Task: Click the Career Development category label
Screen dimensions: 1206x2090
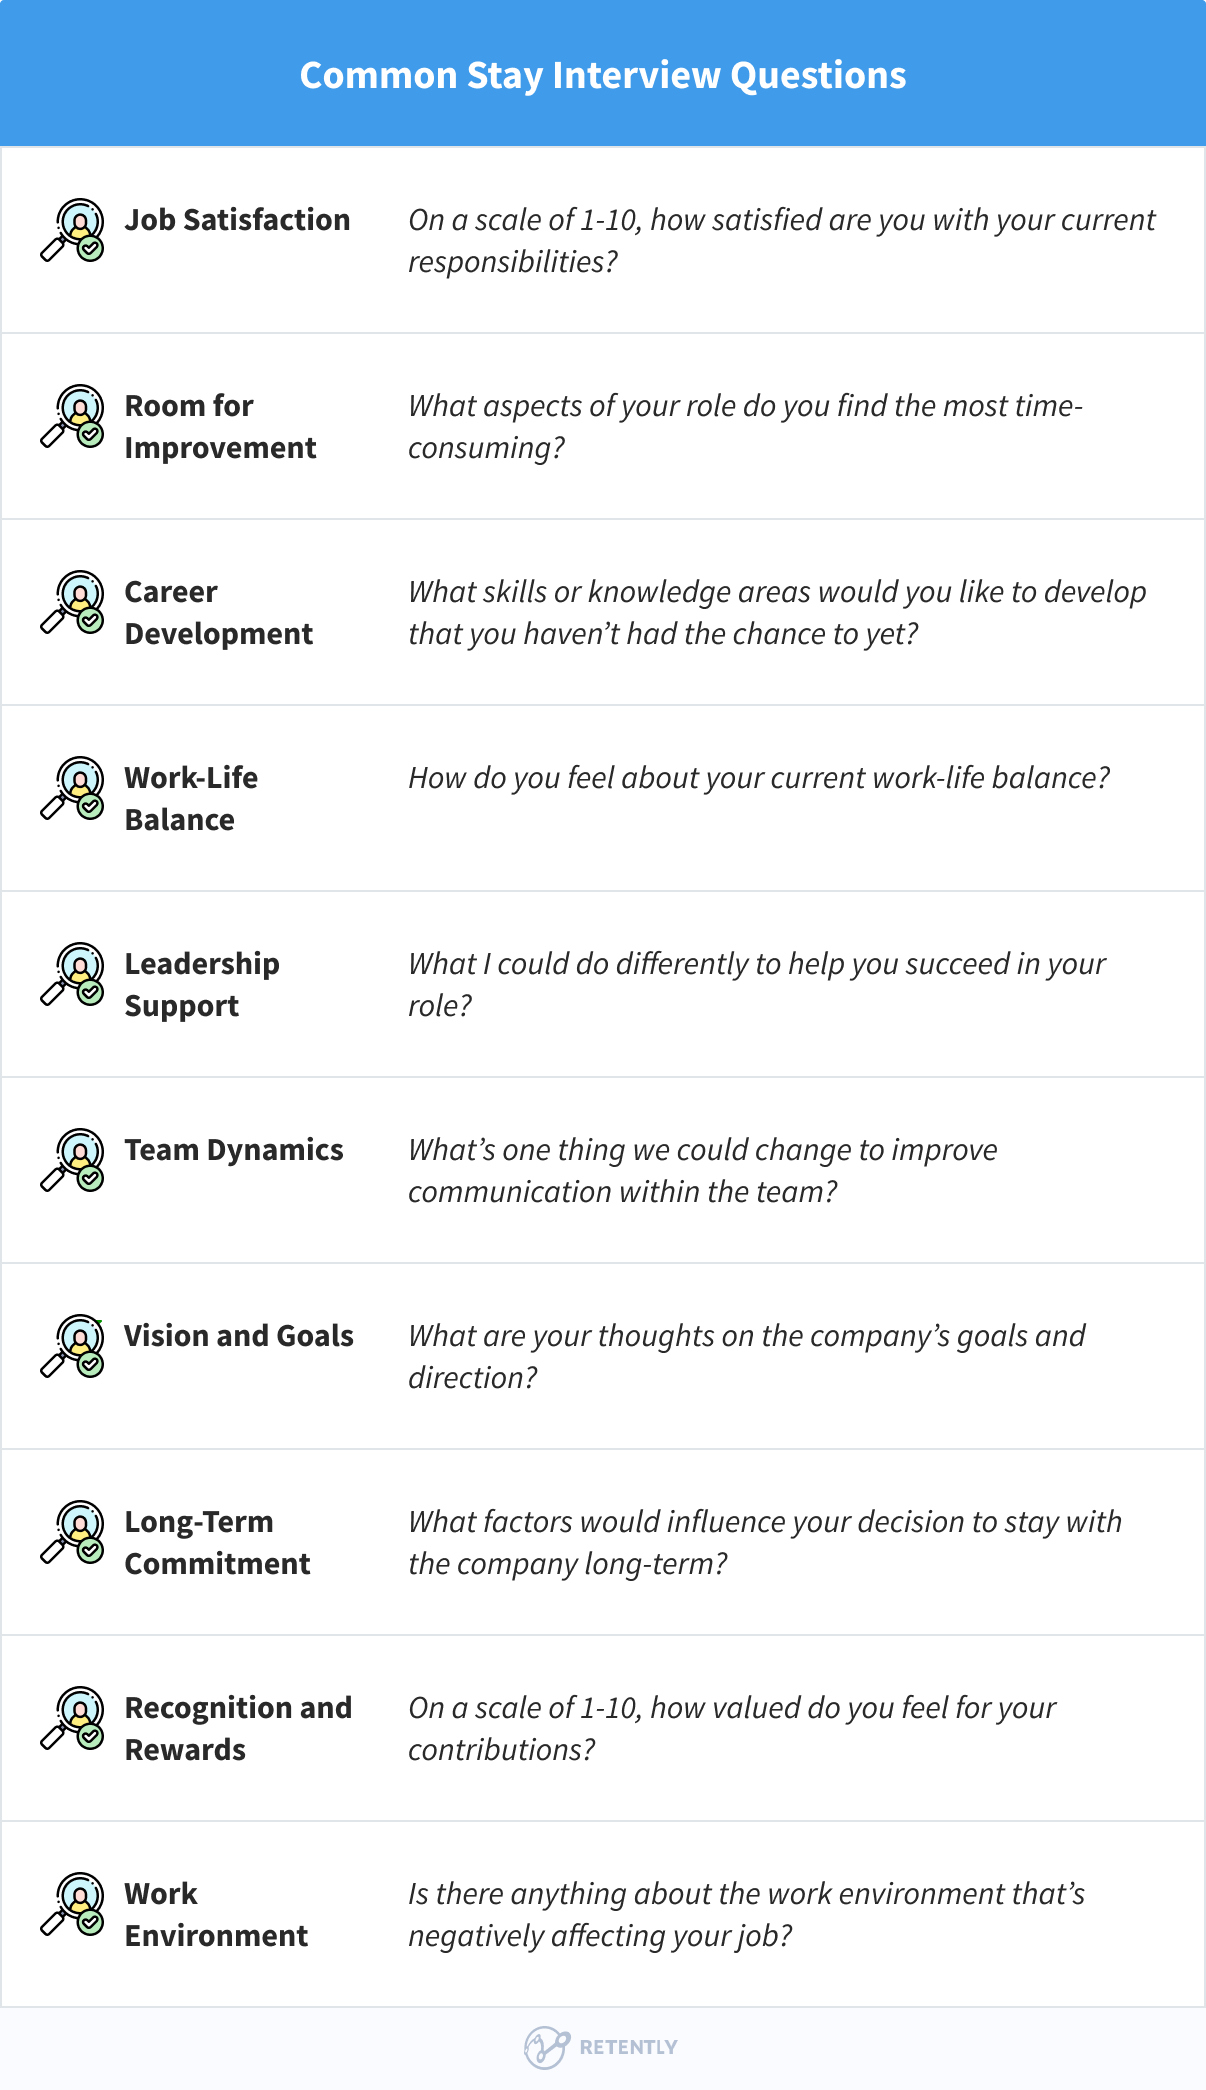Action: (x=218, y=613)
